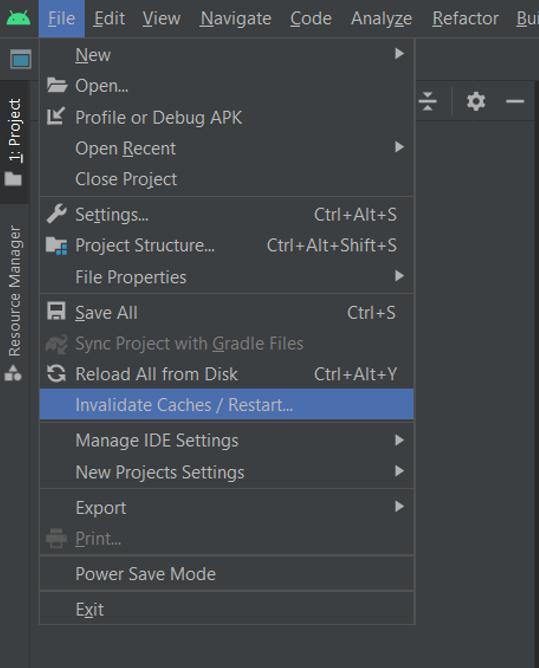This screenshot has width=539, height=668.
Task: Open the 1: Project side tab
Action: (x=14, y=143)
